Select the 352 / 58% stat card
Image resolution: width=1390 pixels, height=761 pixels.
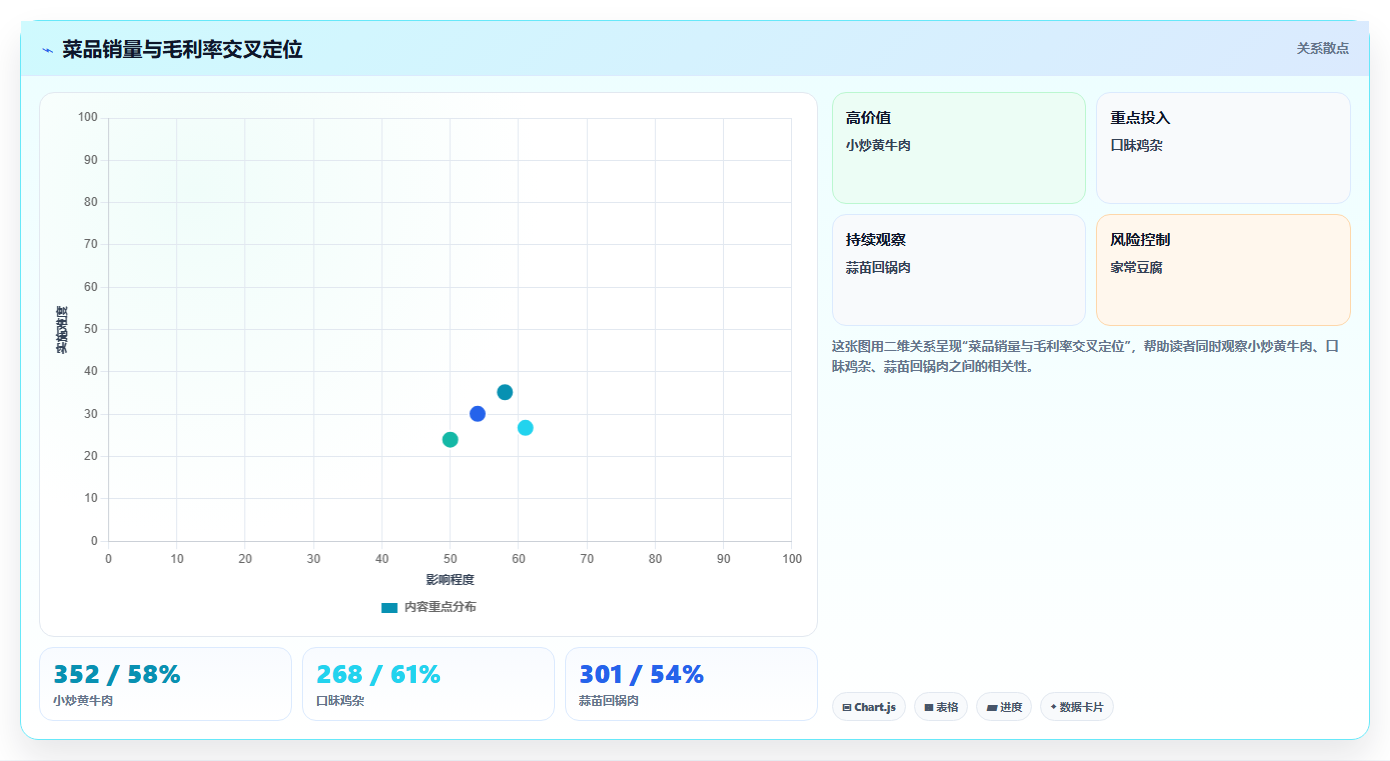coord(165,684)
